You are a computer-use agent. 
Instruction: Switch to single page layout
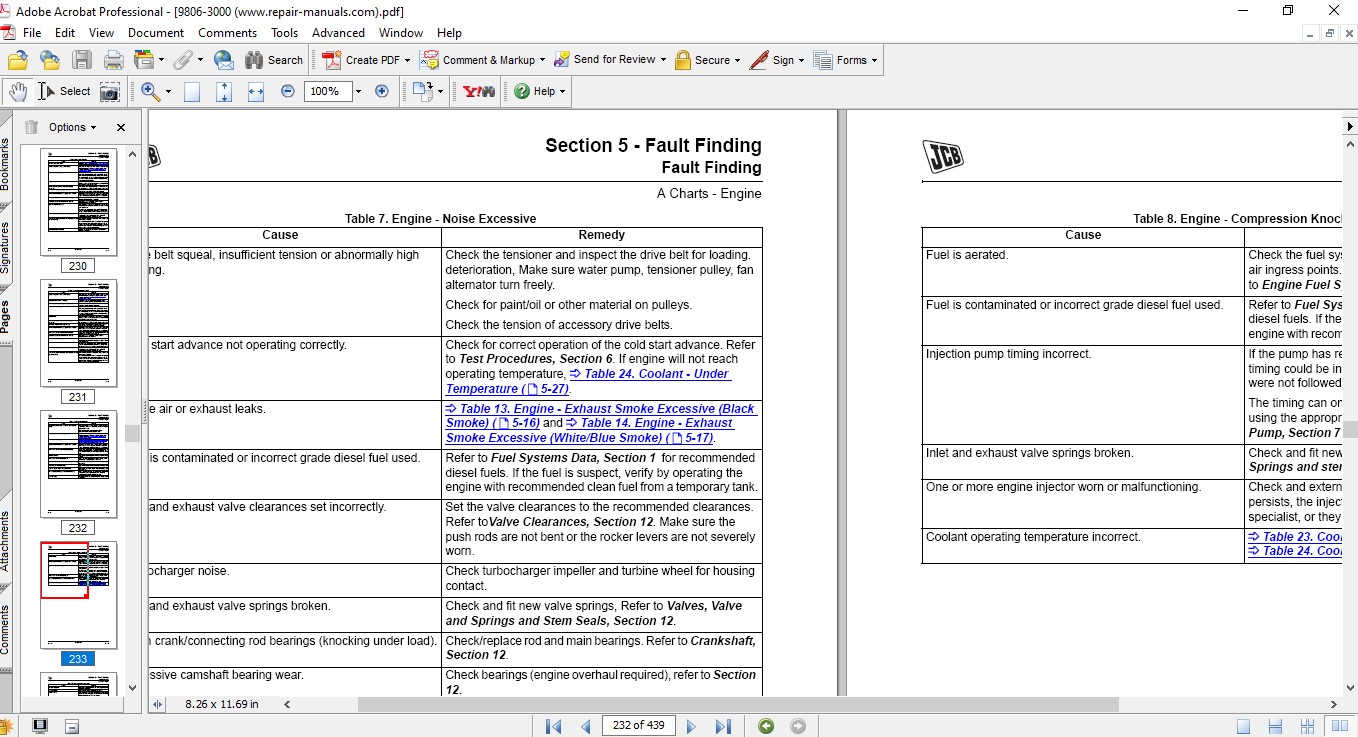[x=1243, y=726]
